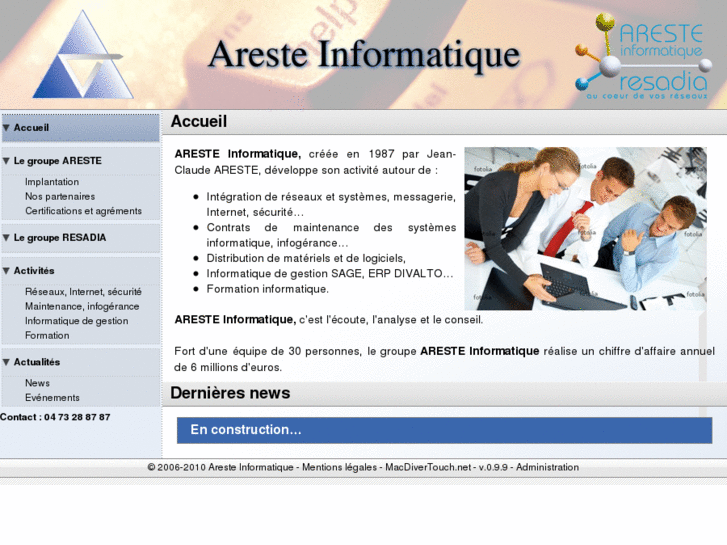Open Réseaux, Internet, sécurité link
Image resolution: width=727 pixels, height=545 pixels.
[83, 292]
